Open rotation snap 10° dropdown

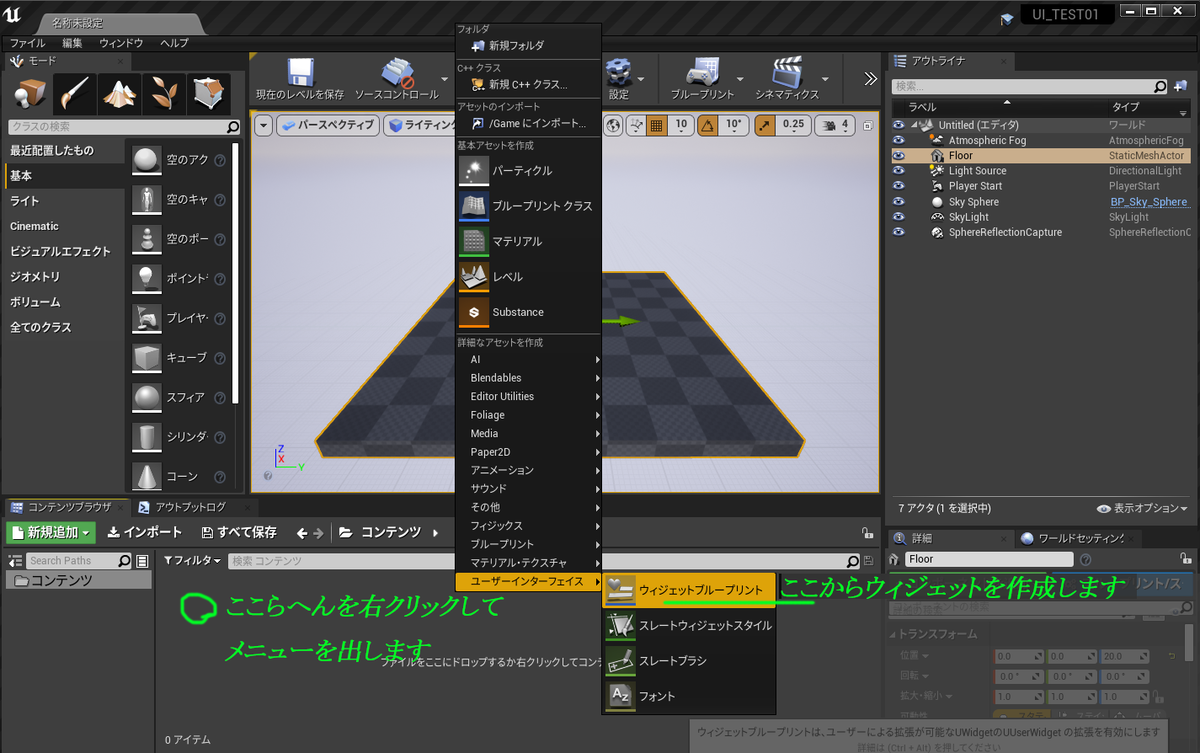click(734, 125)
